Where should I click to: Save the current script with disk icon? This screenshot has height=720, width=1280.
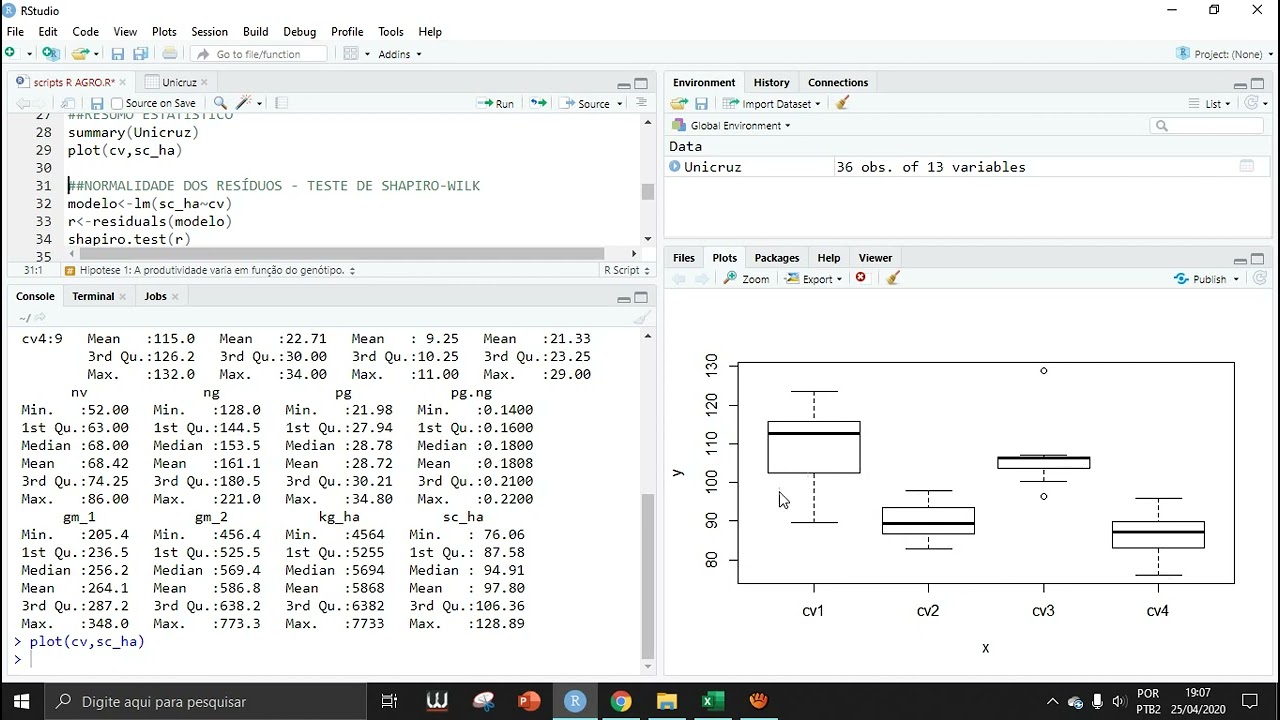tap(97, 103)
